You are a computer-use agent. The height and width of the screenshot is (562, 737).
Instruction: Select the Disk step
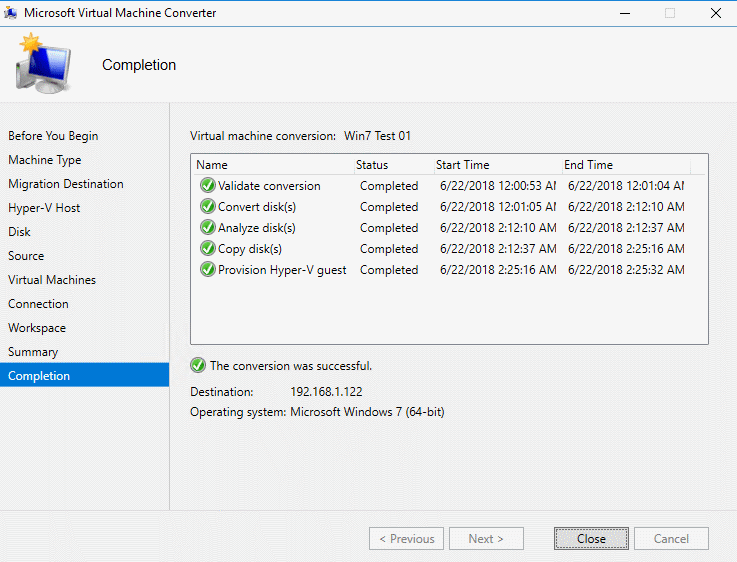pyautogui.click(x=19, y=232)
